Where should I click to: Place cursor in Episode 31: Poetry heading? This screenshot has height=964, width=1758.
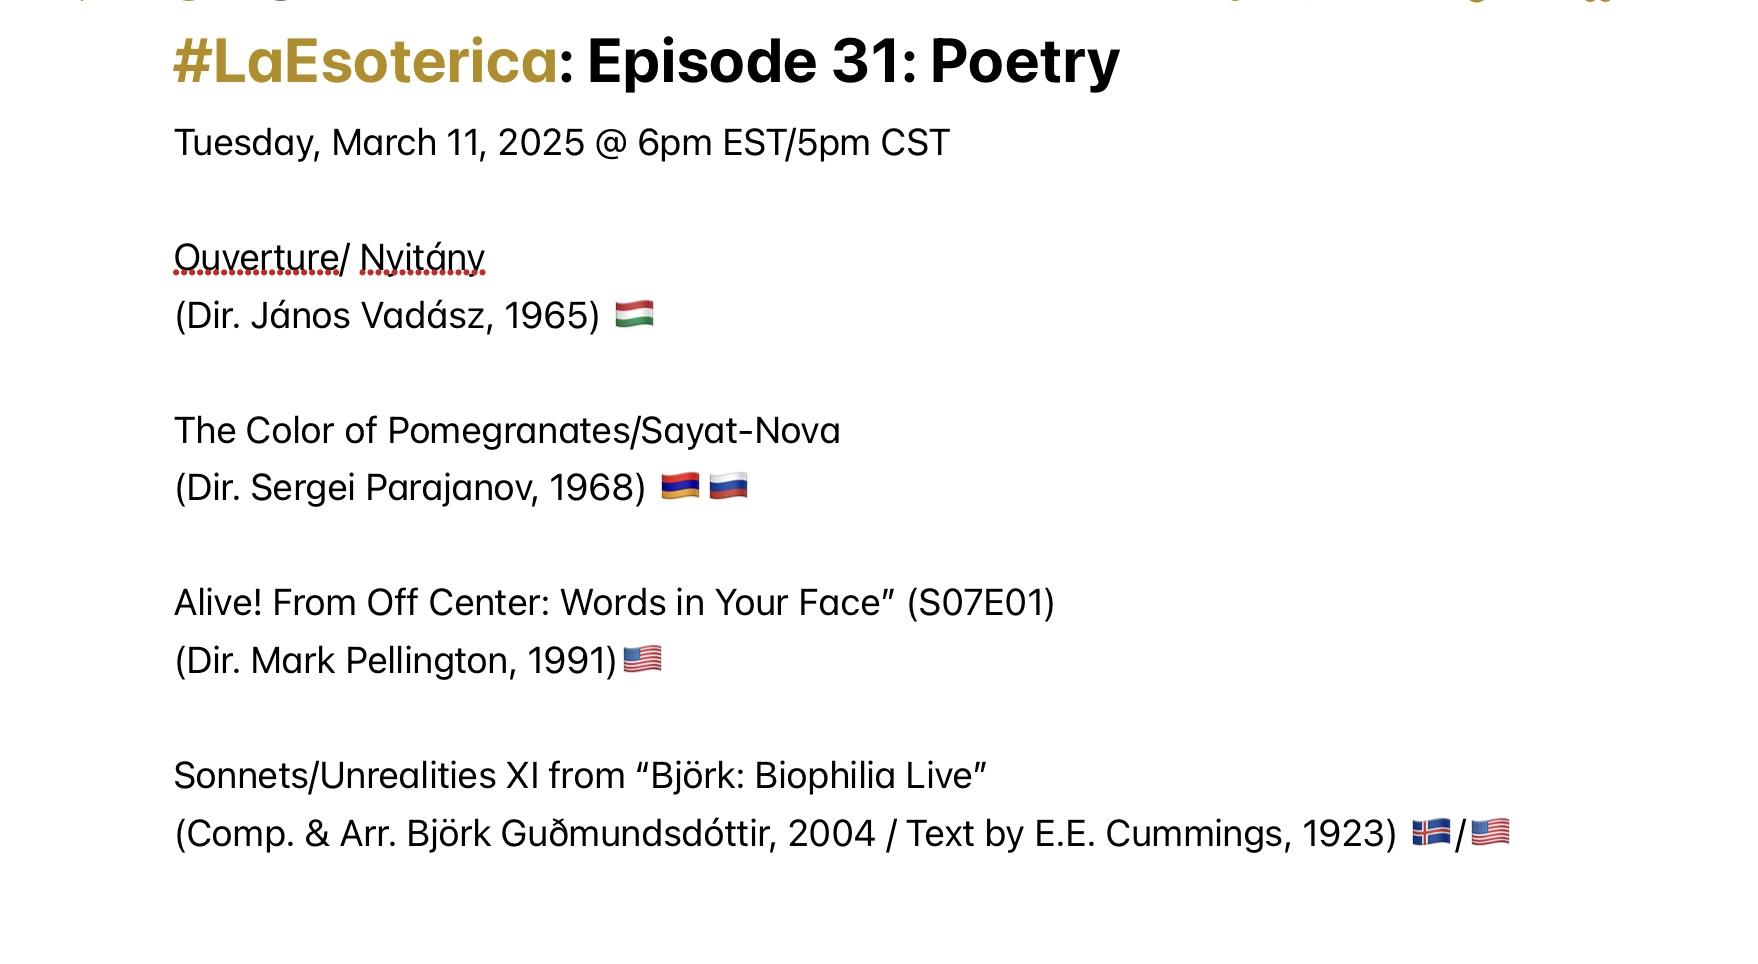[x=853, y=62]
